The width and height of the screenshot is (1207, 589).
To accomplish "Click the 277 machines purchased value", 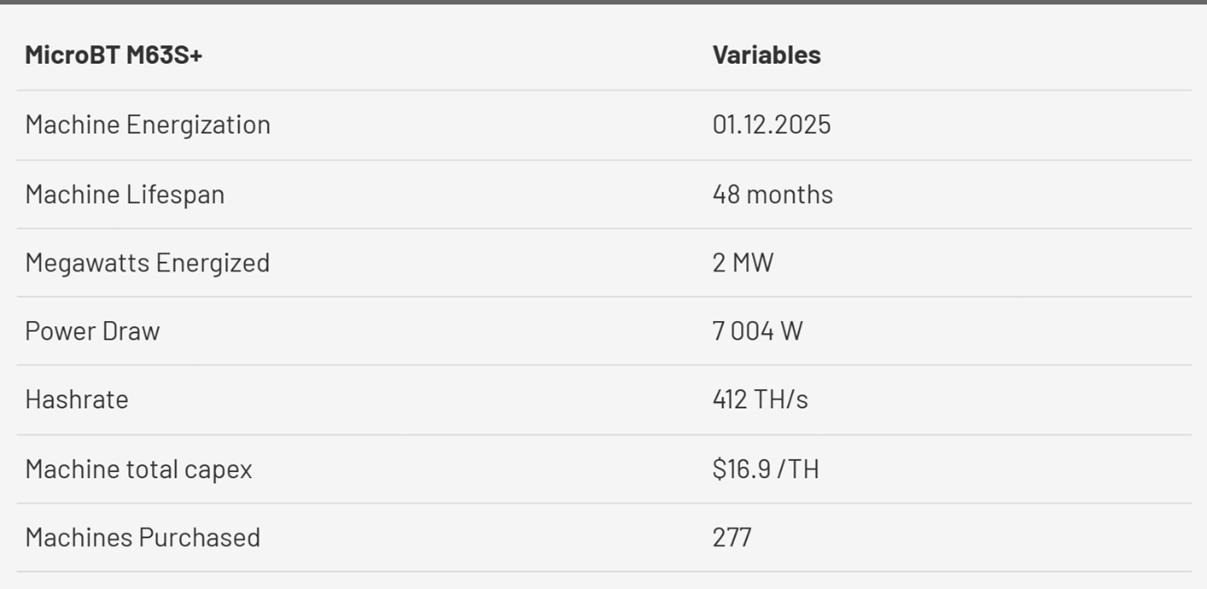I will coord(732,538).
